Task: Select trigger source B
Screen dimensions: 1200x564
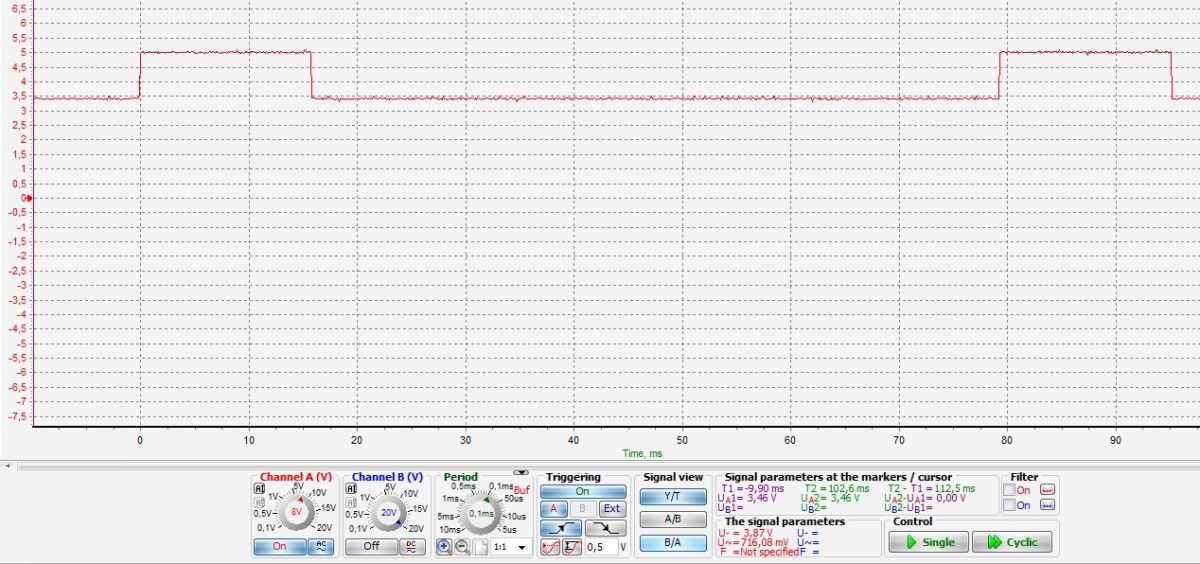Action: point(582,508)
